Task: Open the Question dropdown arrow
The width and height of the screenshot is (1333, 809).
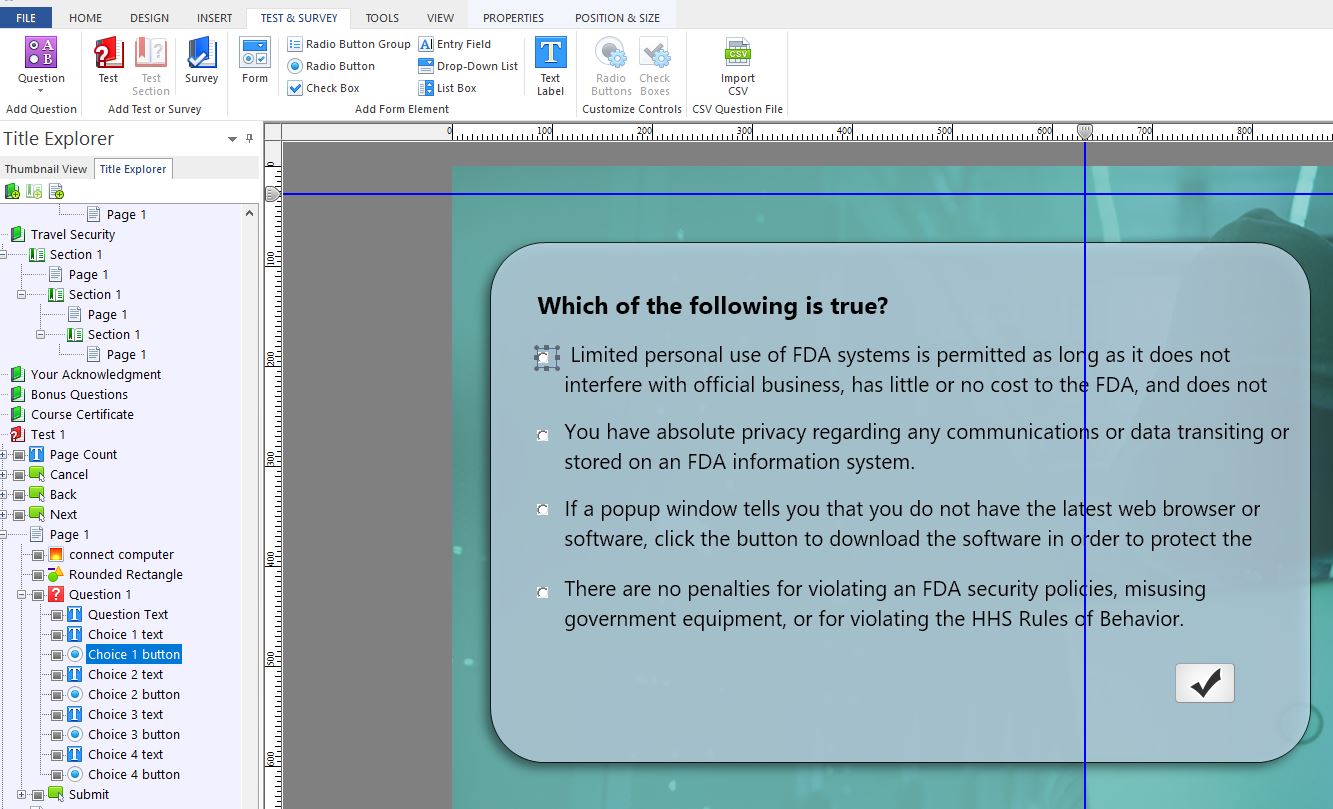Action: pyautogui.click(x=41, y=92)
